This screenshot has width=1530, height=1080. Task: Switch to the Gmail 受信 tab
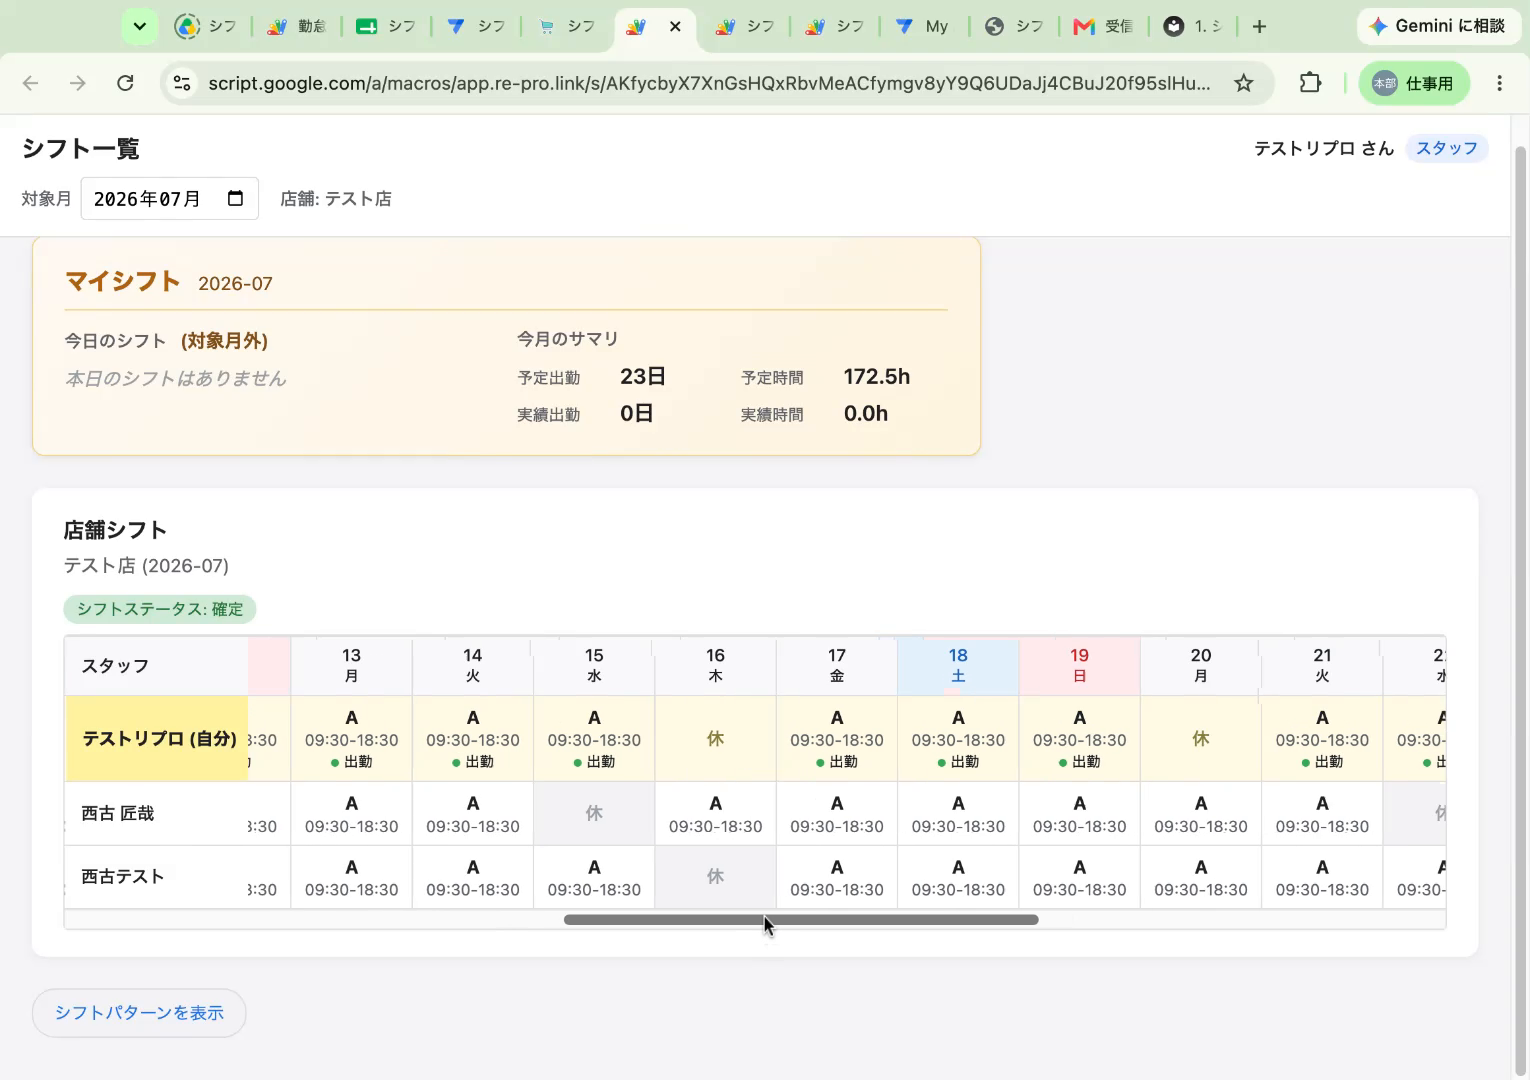1103,27
